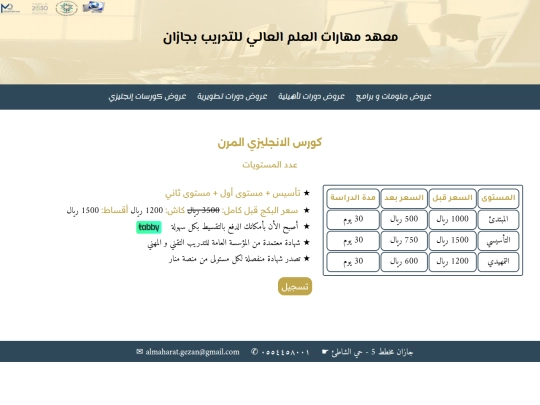Click the 1000 ريال price cell

point(453,219)
